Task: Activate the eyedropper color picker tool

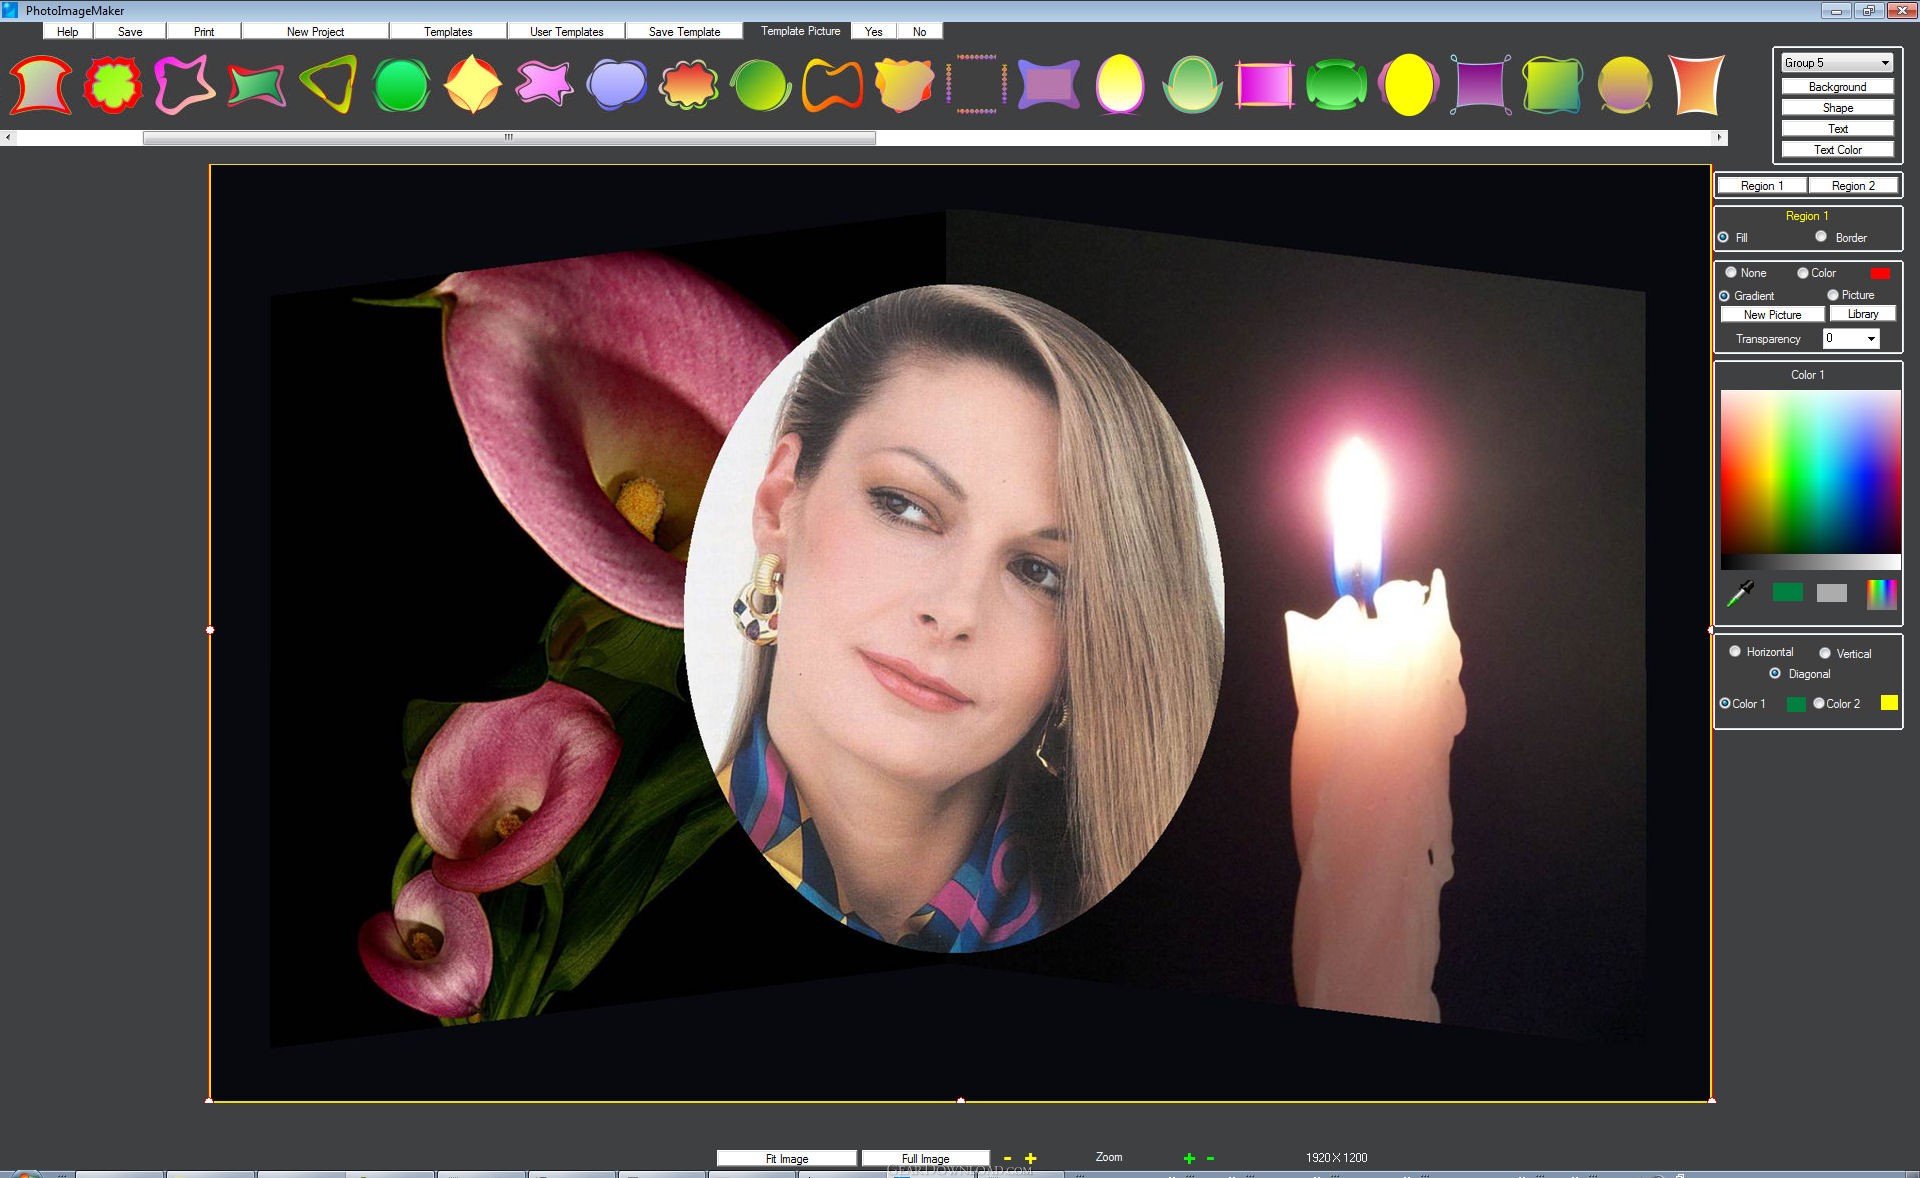Action: [x=1740, y=593]
